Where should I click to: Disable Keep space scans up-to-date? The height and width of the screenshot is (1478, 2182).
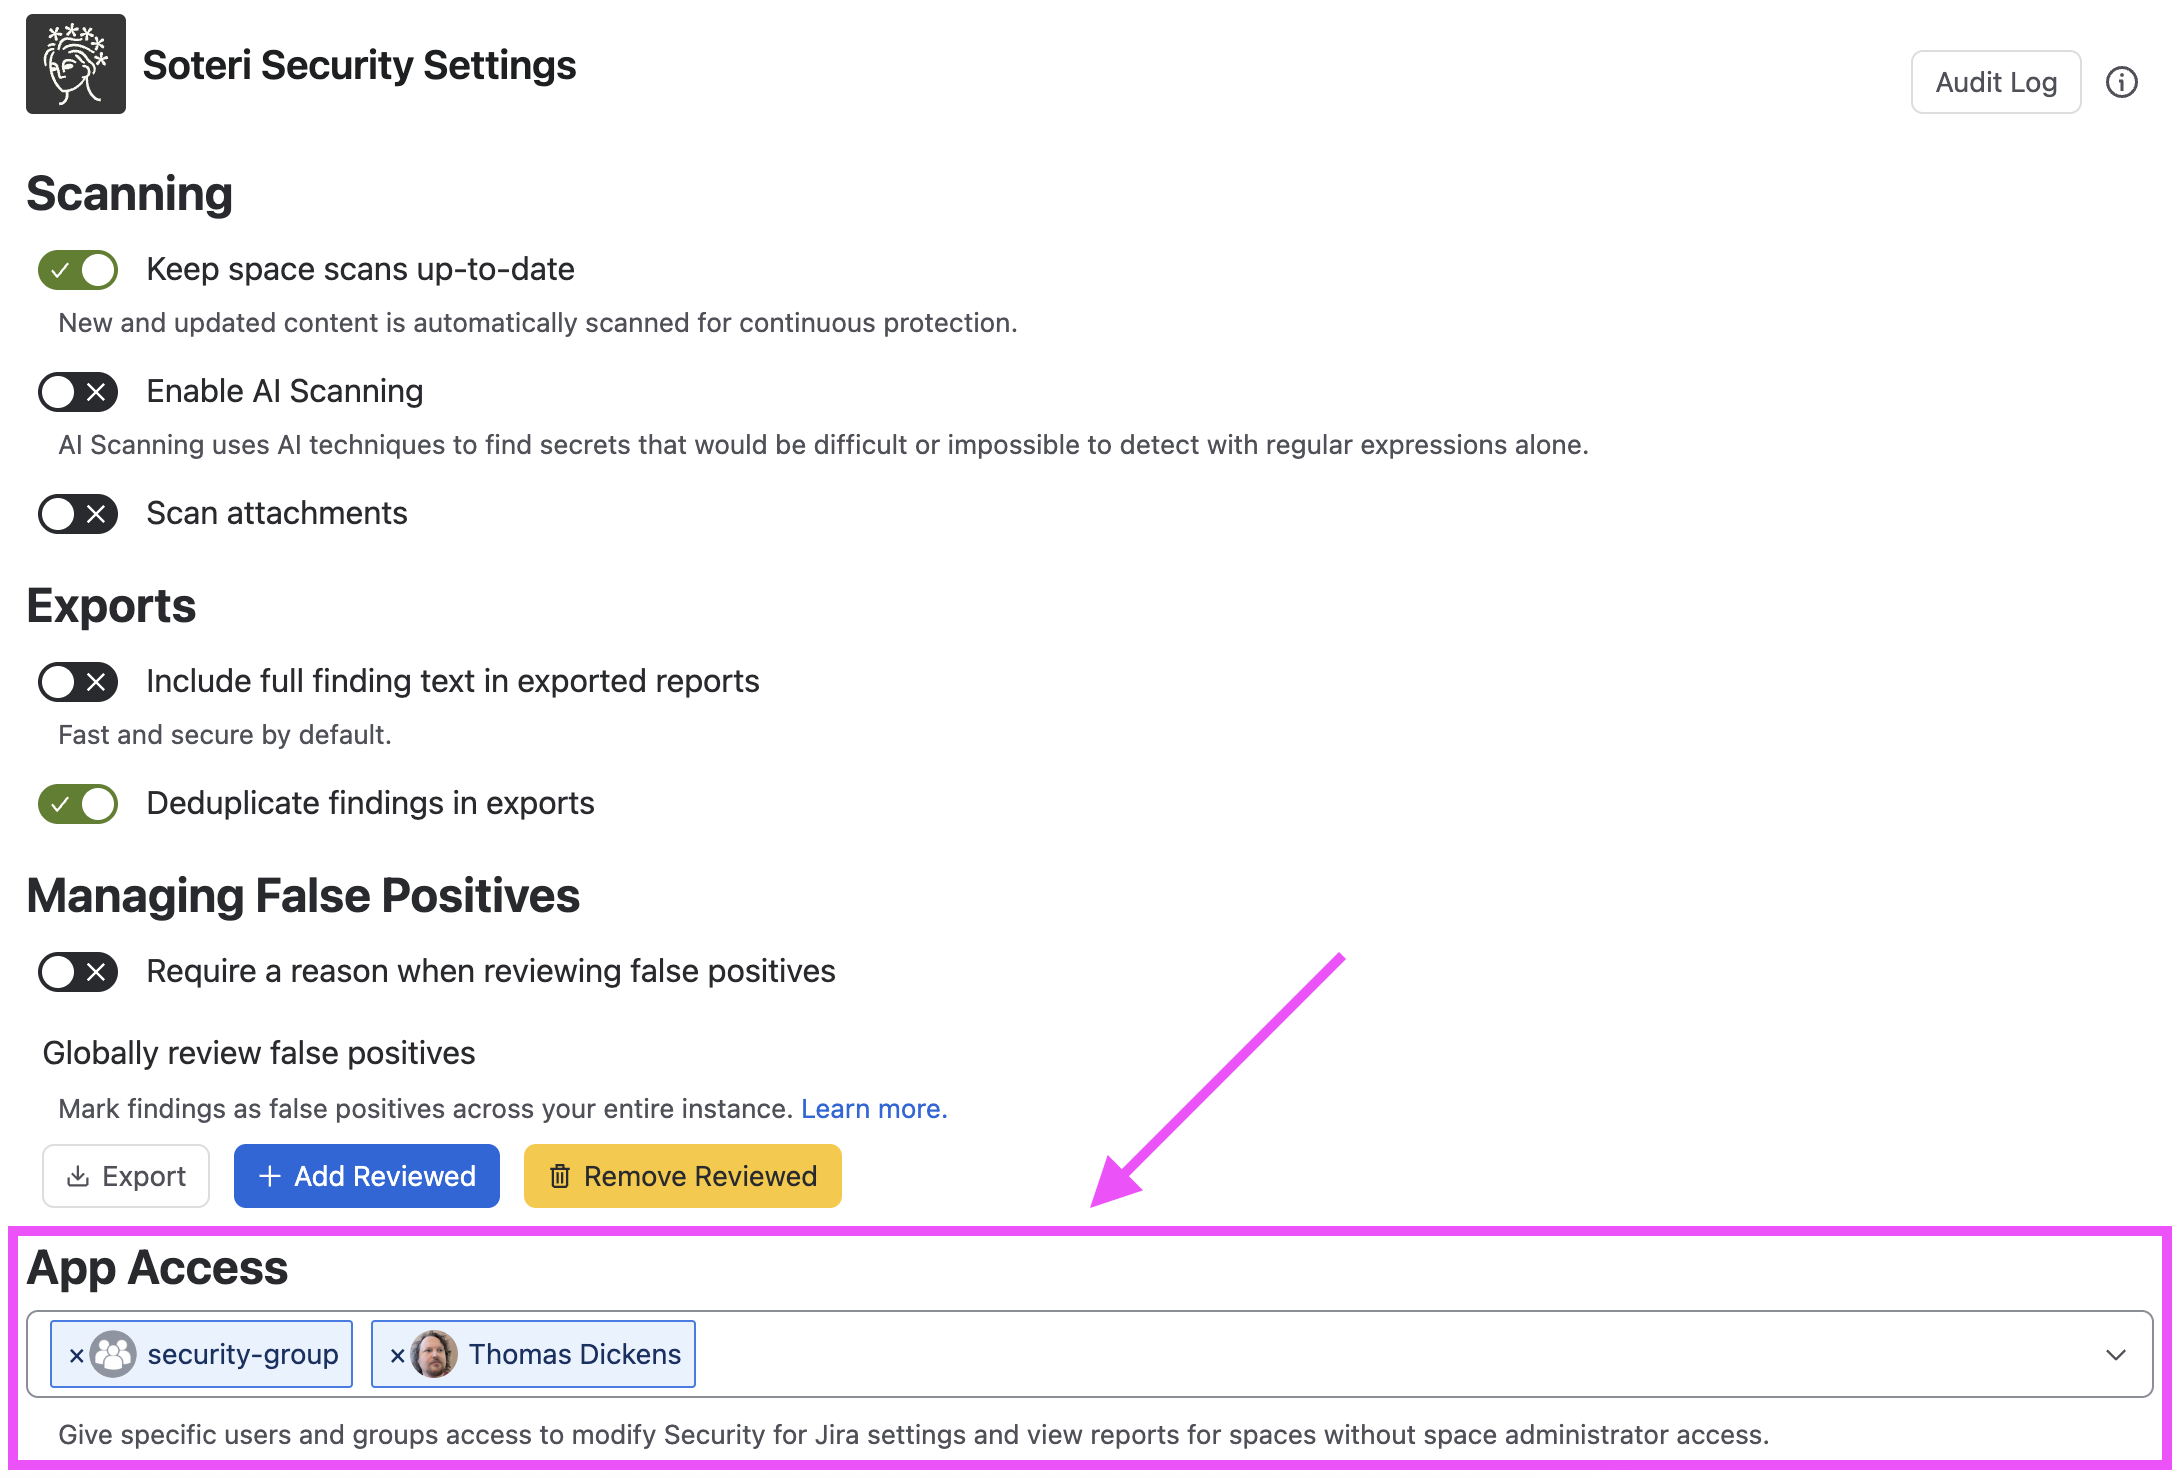(x=78, y=270)
